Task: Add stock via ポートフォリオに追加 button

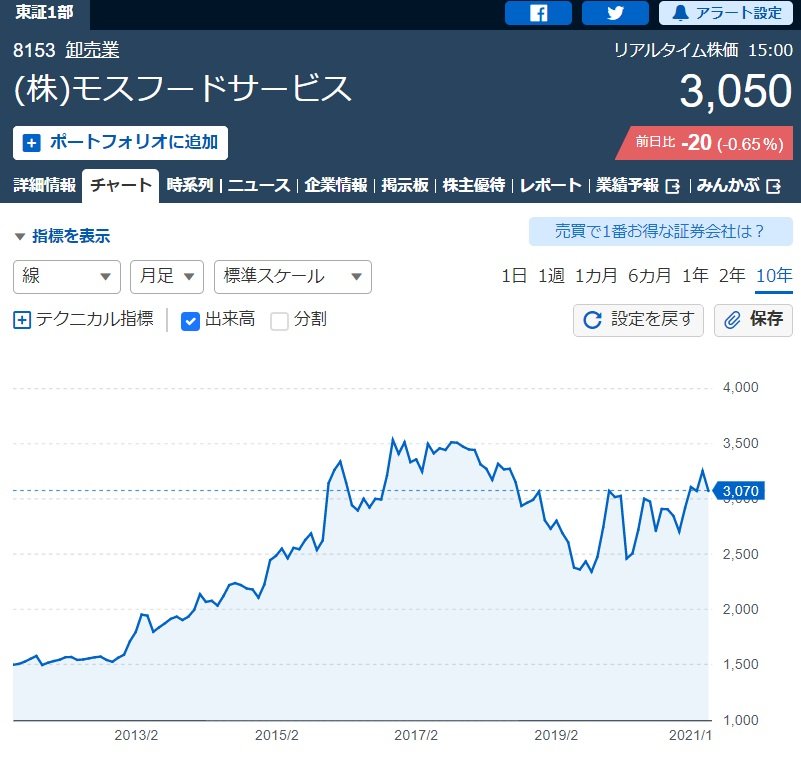Action: [x=120, y=142]
